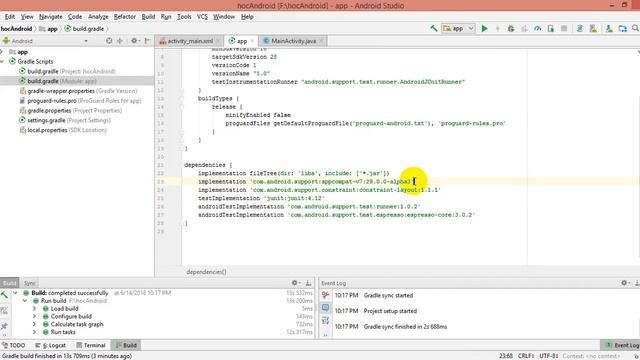The width and height of the screenshot is (640, 360).
Task: Open the Tools menu
Action: click(184, 17)
